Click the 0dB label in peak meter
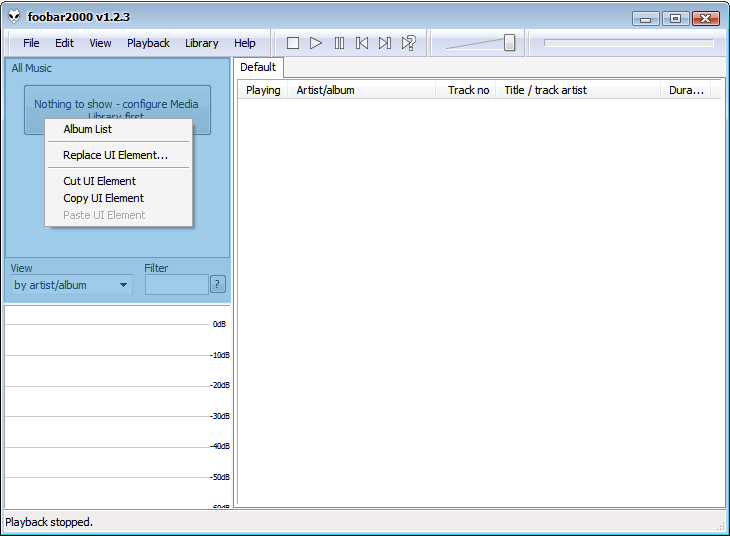This screenshot has height=536, width=730. 219,324
